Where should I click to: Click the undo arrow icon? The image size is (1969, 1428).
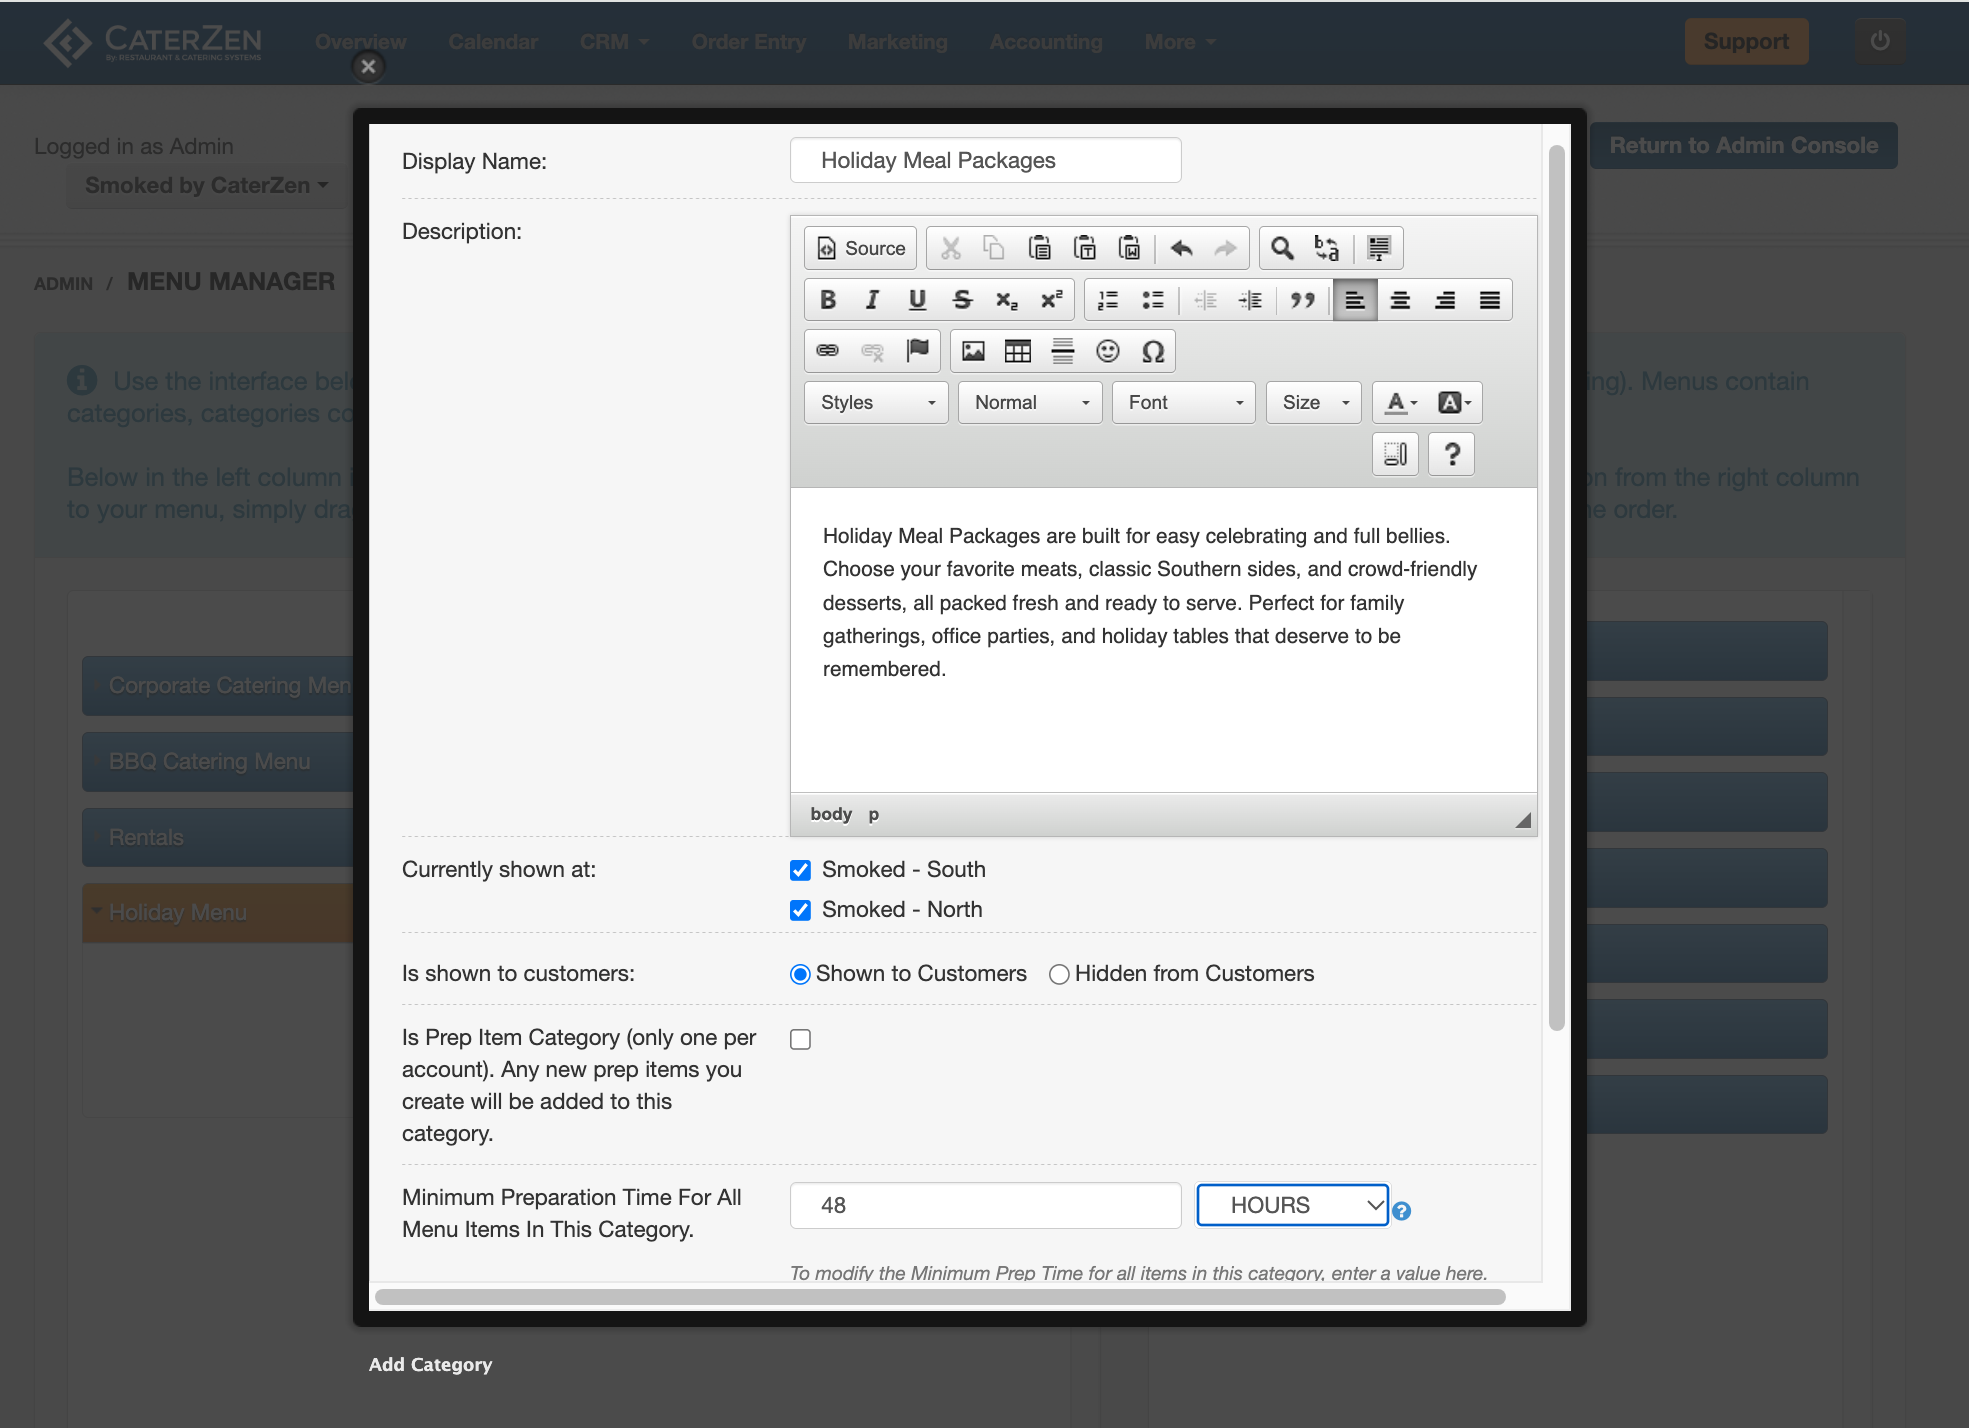click(1181, 248)
